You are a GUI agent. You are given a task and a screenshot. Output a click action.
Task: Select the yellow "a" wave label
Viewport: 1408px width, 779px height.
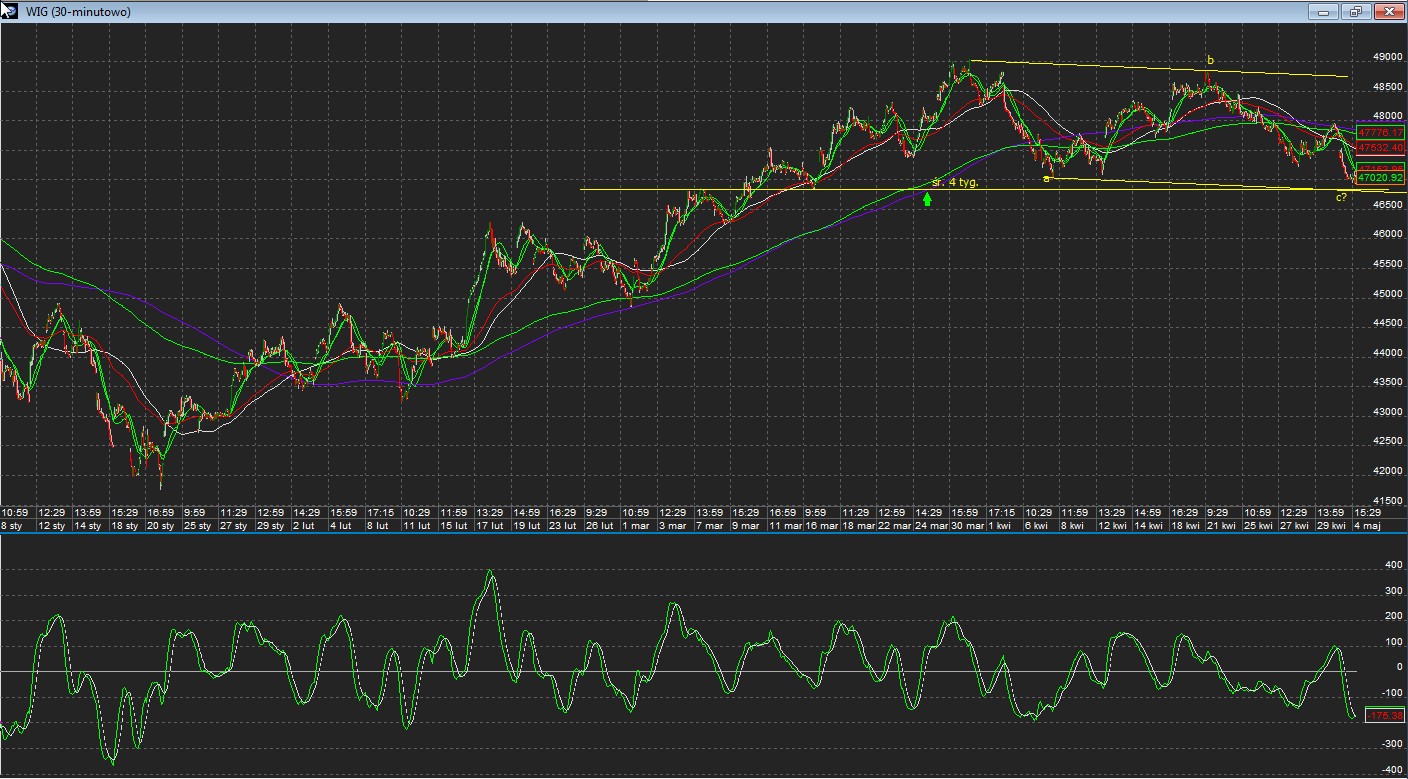point(1046,179)
